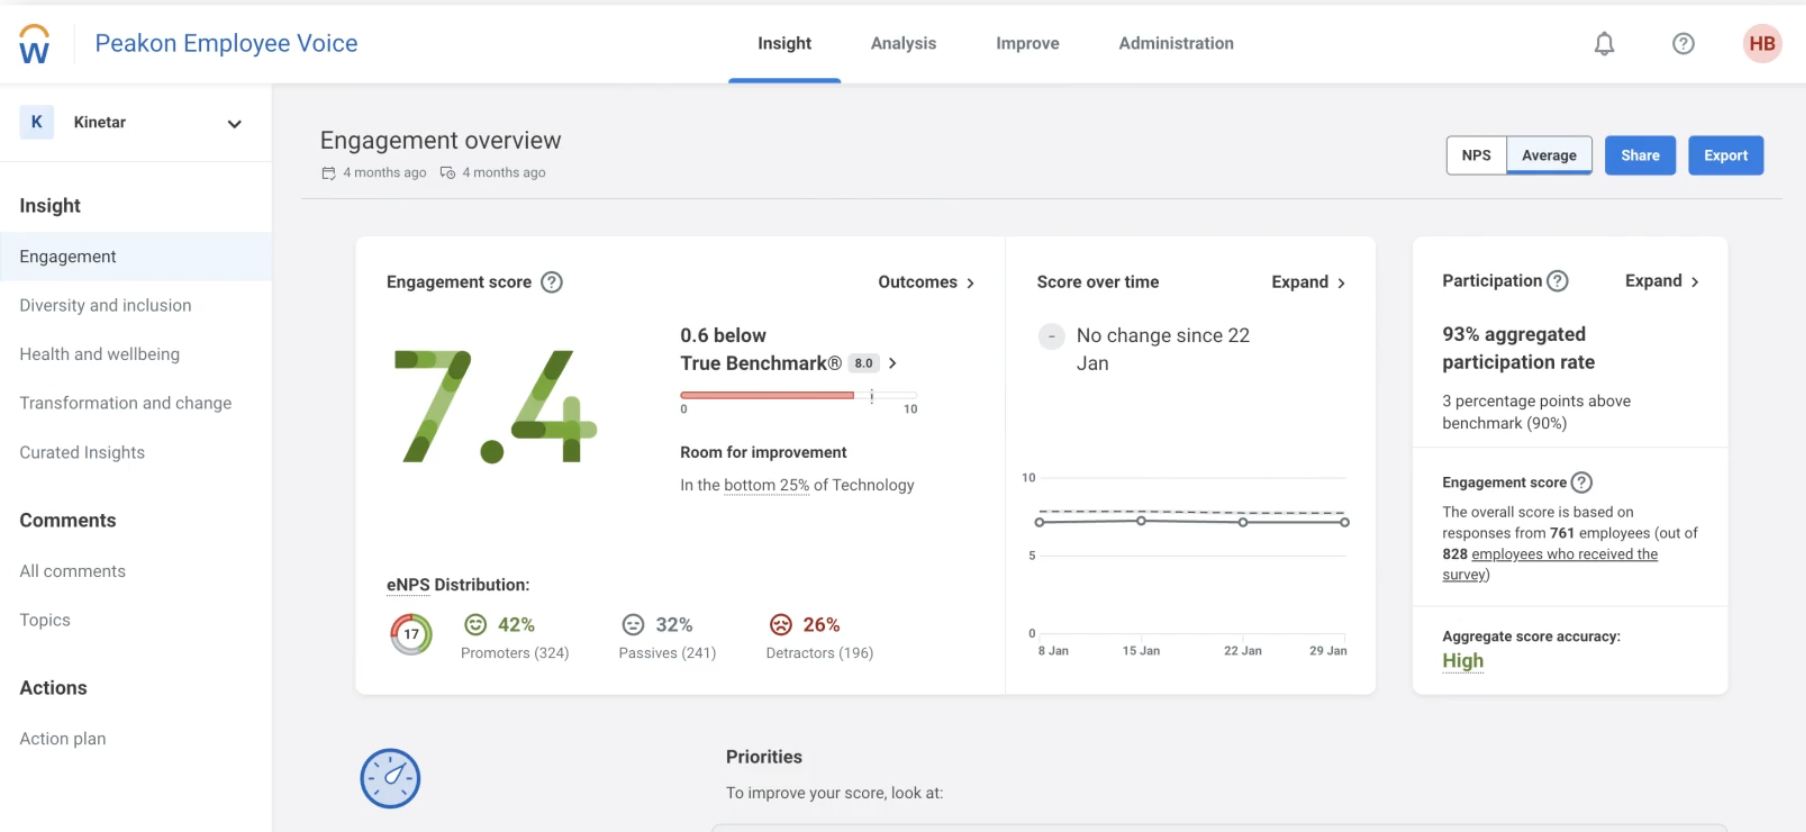Click the bottom 25% link

pos(766,485)
